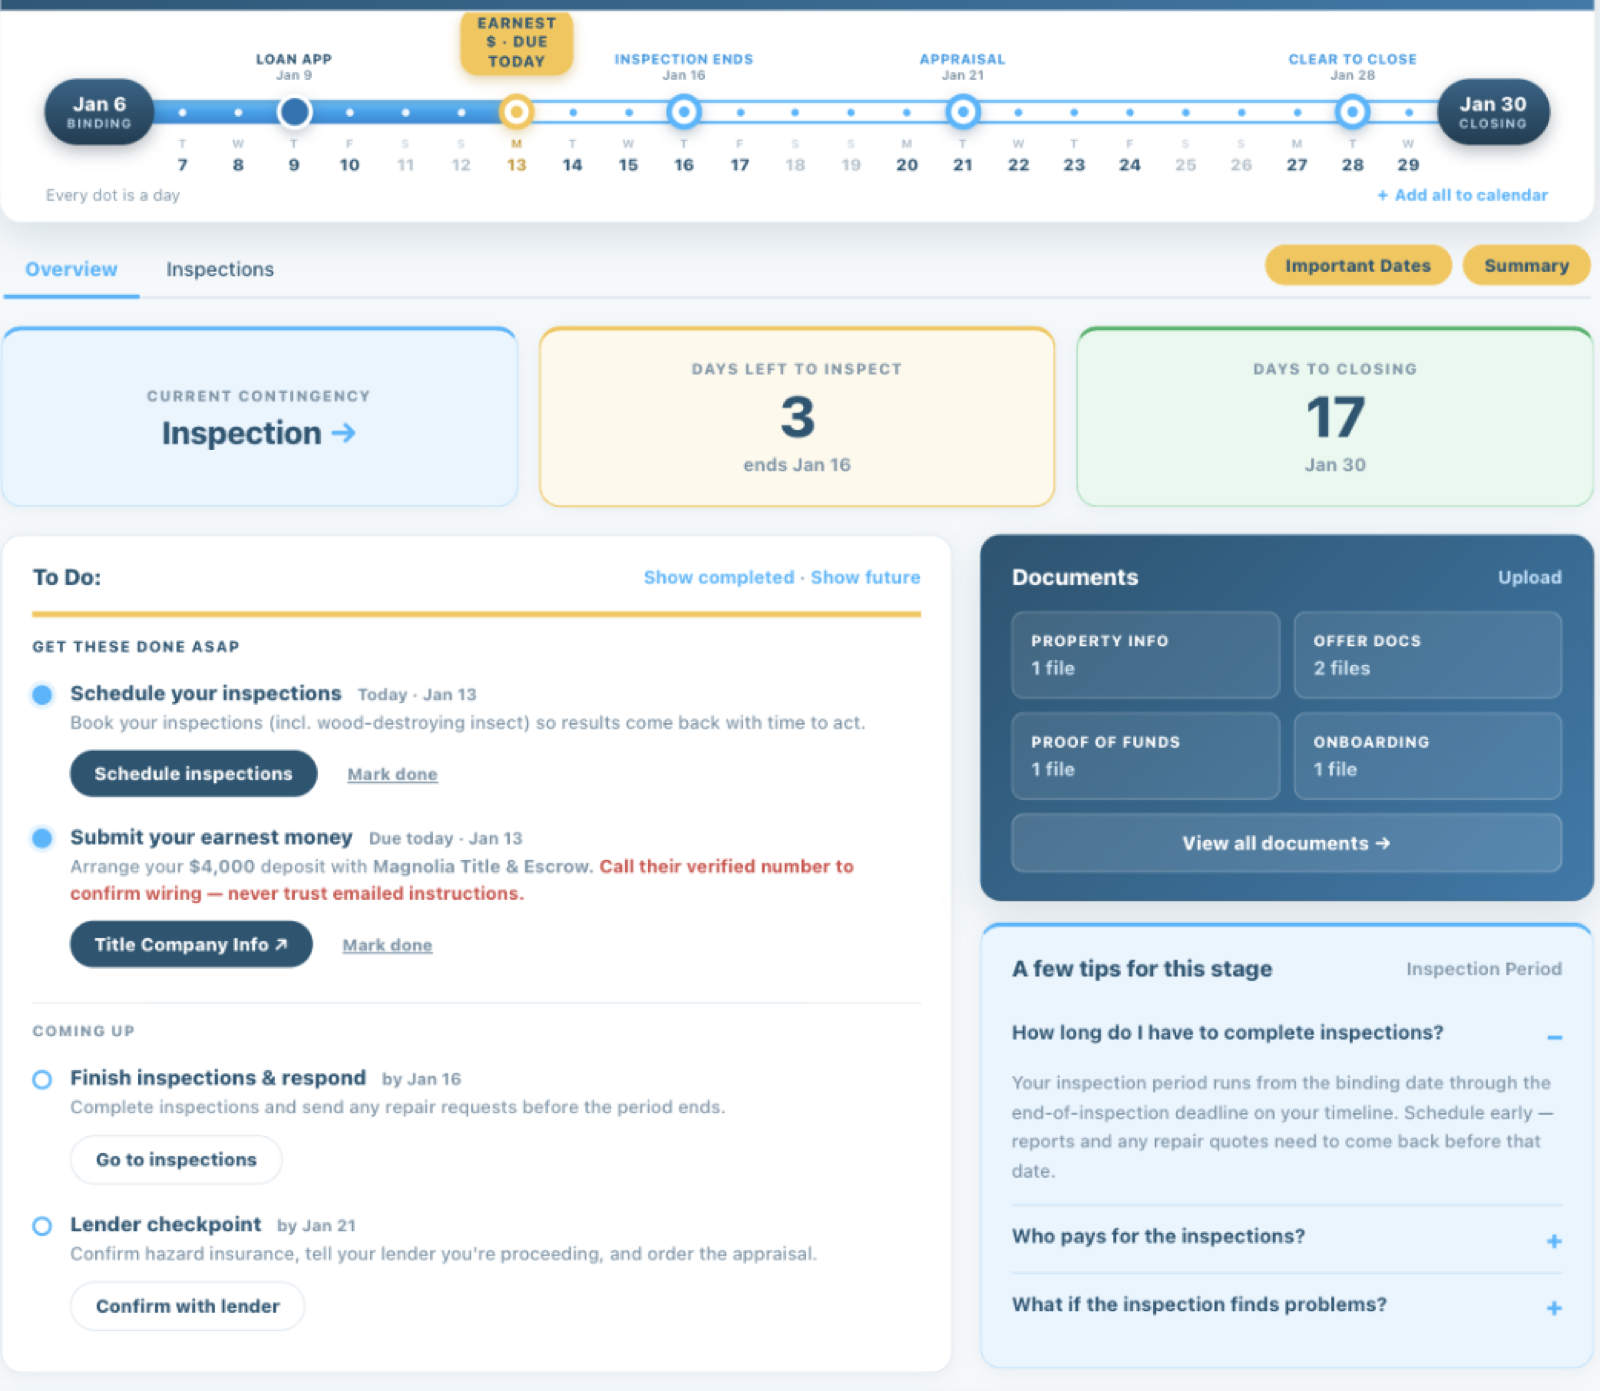This screenshot has width=1600, height=1391.
Task: Click the Jan 6 Binding timeline endpoint
Action: coord(99,112)
